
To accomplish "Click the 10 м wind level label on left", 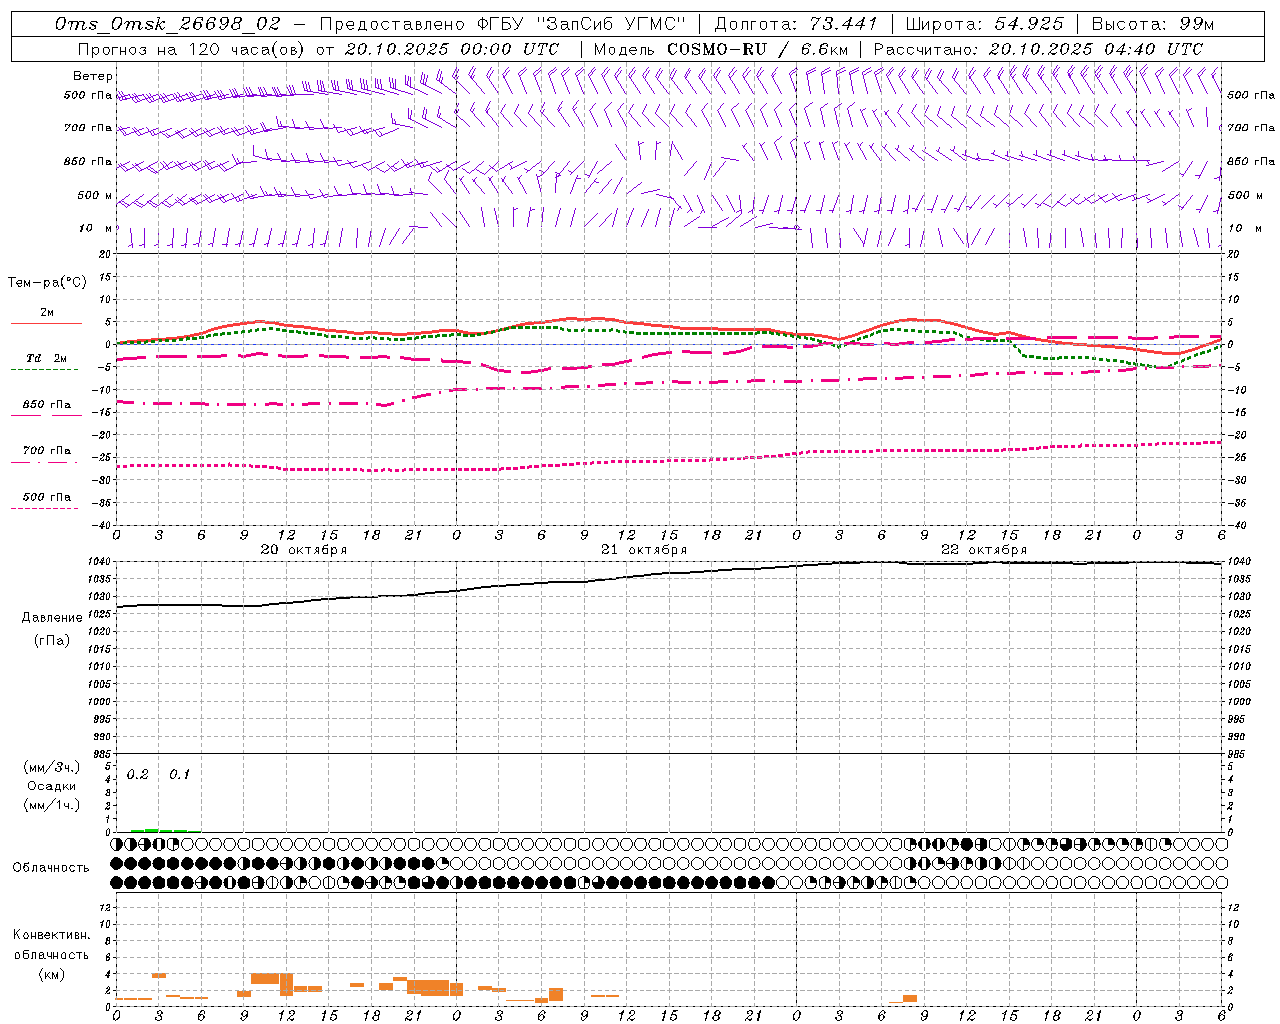I will tap(96, 229).
